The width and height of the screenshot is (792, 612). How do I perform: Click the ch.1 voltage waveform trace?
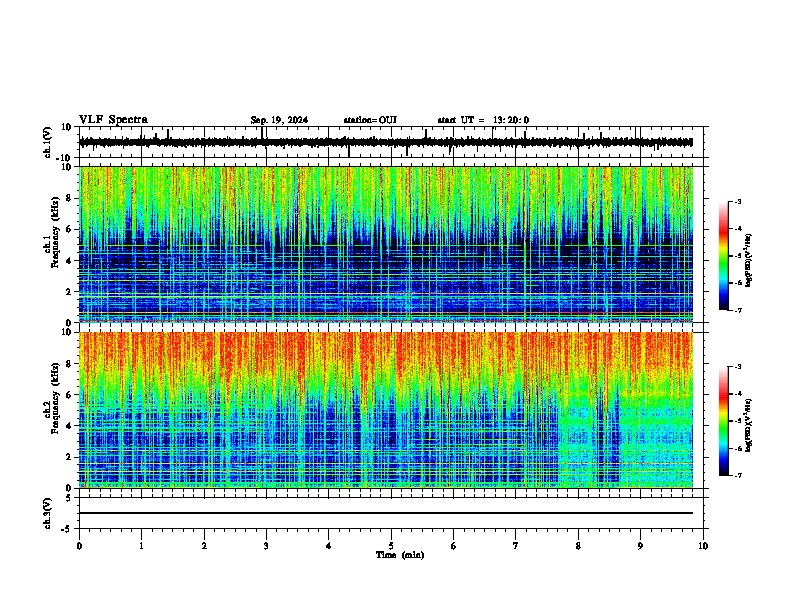tap(386, 142)
